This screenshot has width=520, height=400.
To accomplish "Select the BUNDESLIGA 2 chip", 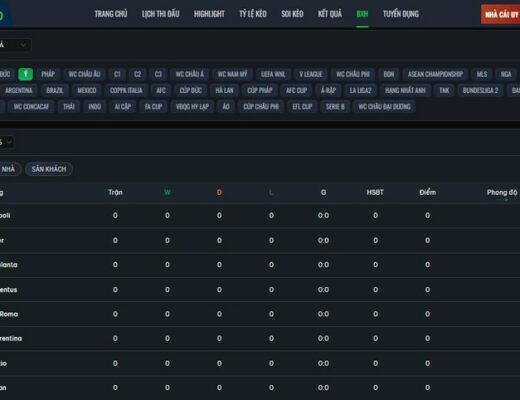I will pyautogui.click(x=480, y=90).
